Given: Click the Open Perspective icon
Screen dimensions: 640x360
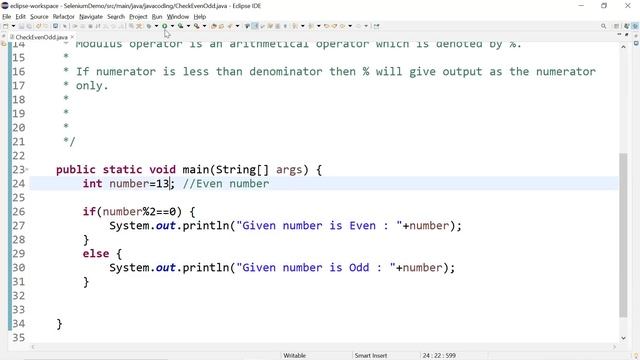Looking at the screenshot, I should (617, 26).
